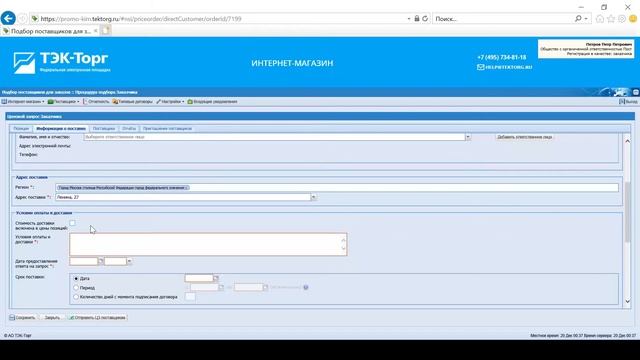Viewport: 640px width, 360px height.
Task: Open the response date calendar picker icon
Action: (x=101, y=261)
